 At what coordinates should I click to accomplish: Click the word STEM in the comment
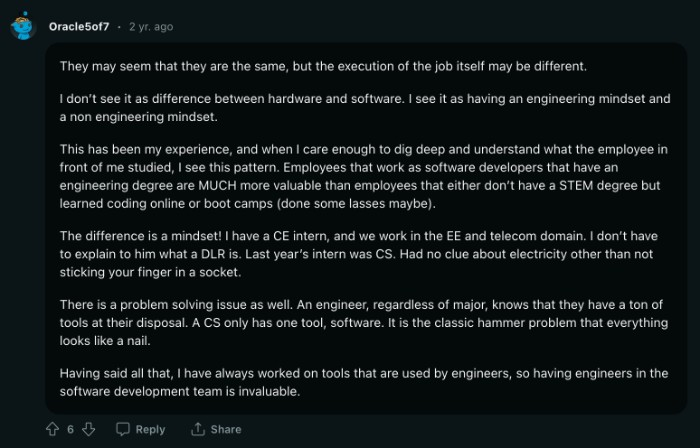[x=576, y=185]
